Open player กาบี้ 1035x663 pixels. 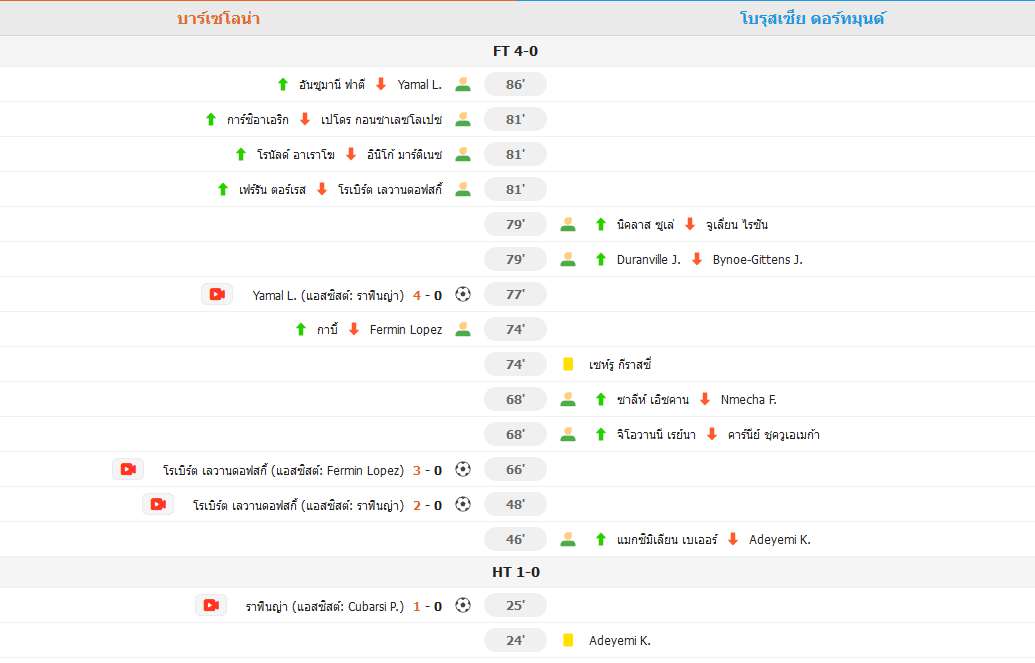327,330
